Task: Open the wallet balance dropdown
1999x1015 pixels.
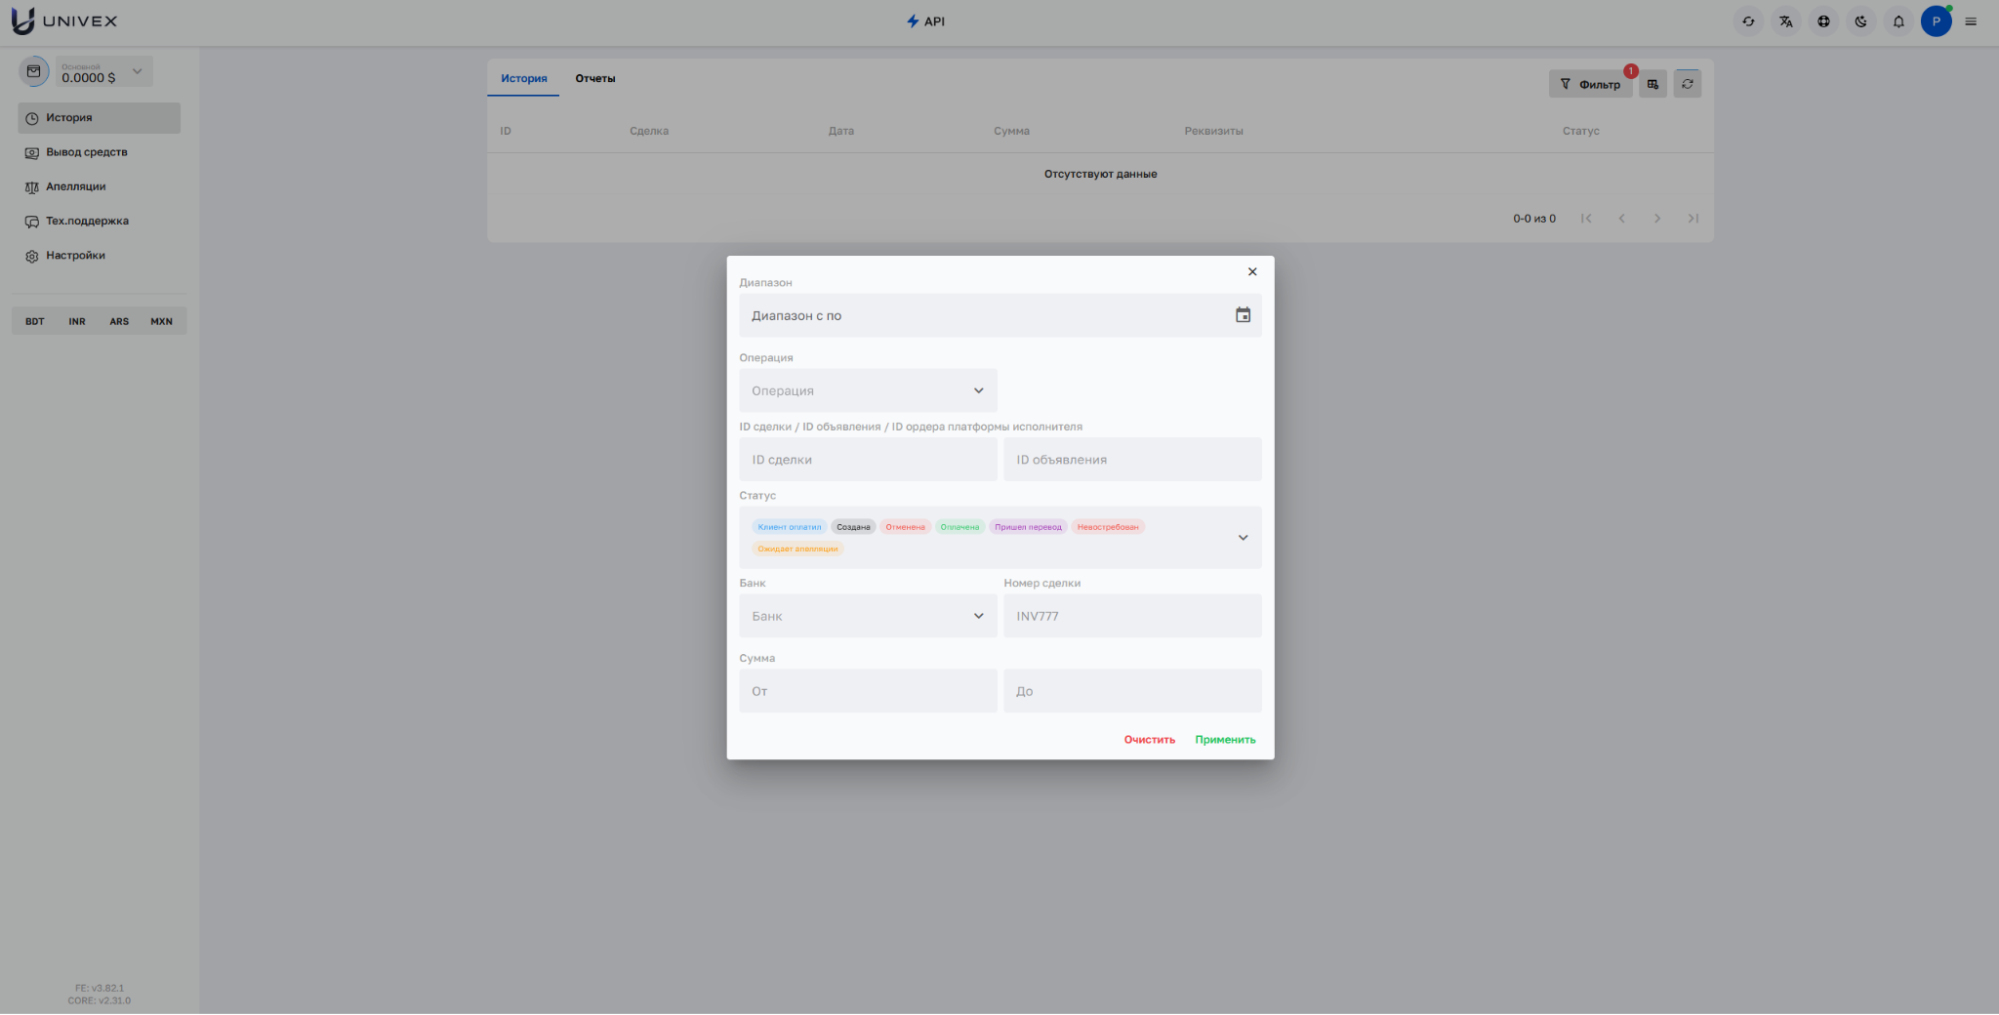Action: click(137, 71)
